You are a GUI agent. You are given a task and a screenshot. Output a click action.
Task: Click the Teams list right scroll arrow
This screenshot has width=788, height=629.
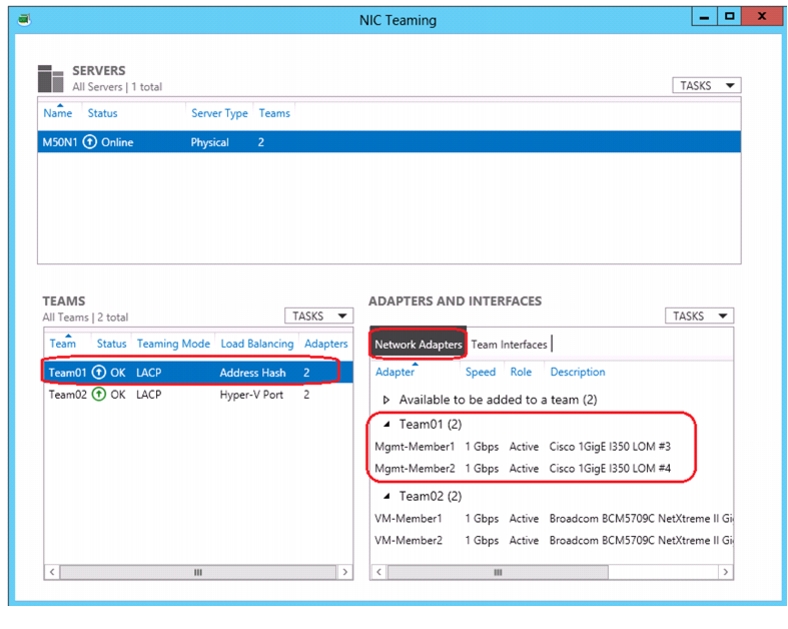(x=345, y=572)
